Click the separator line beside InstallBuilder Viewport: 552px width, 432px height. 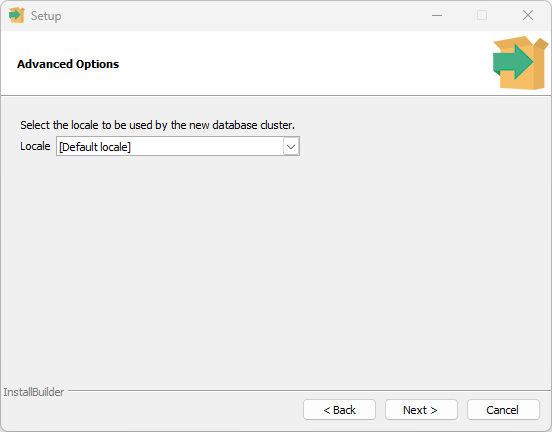coord(309,390)
